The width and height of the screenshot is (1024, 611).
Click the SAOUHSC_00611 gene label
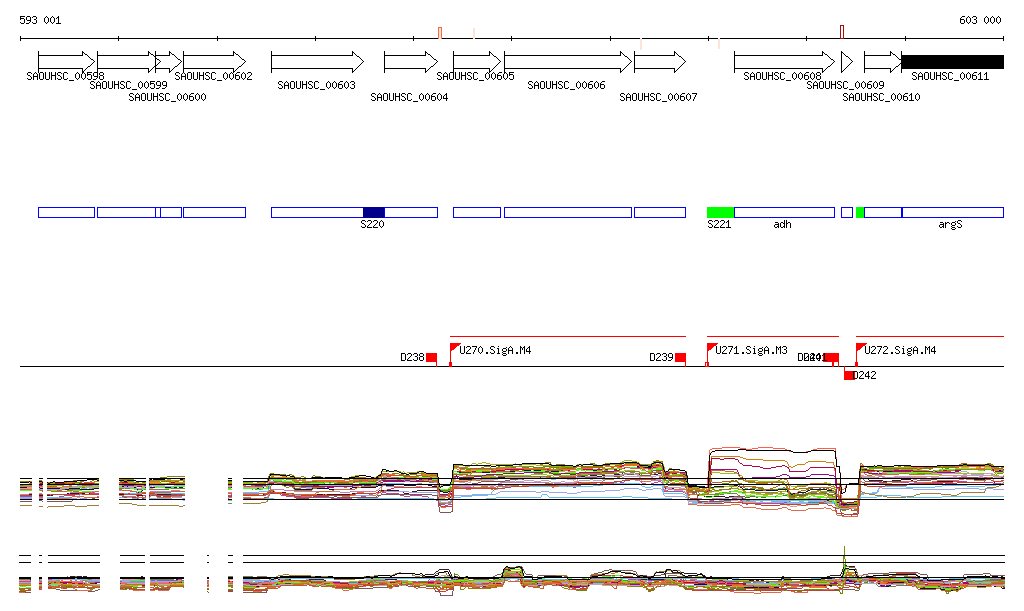950,76
